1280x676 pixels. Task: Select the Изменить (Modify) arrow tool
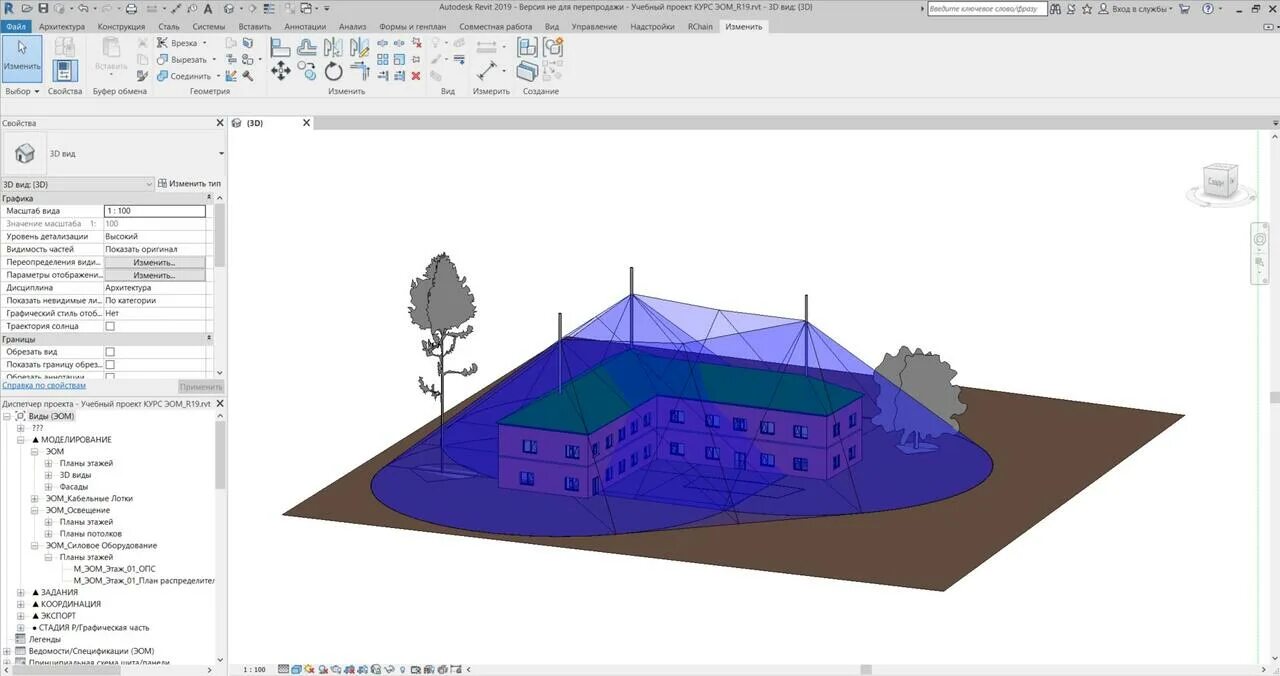(x=21, y=58)
